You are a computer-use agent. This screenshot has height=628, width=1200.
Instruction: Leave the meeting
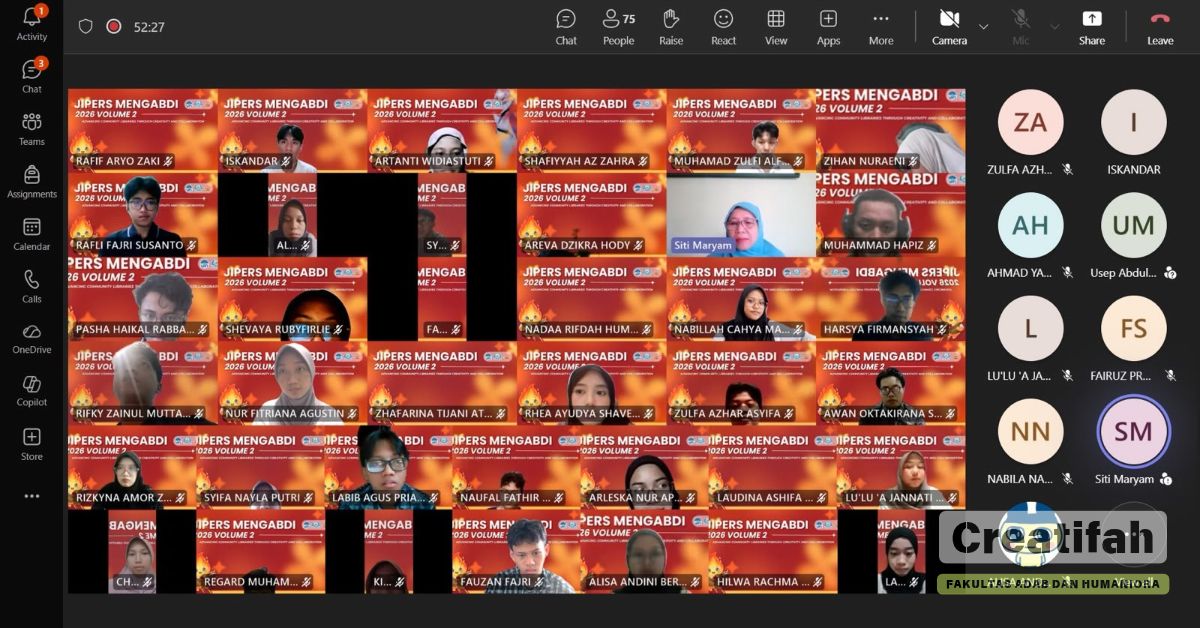pos(1160,27)
